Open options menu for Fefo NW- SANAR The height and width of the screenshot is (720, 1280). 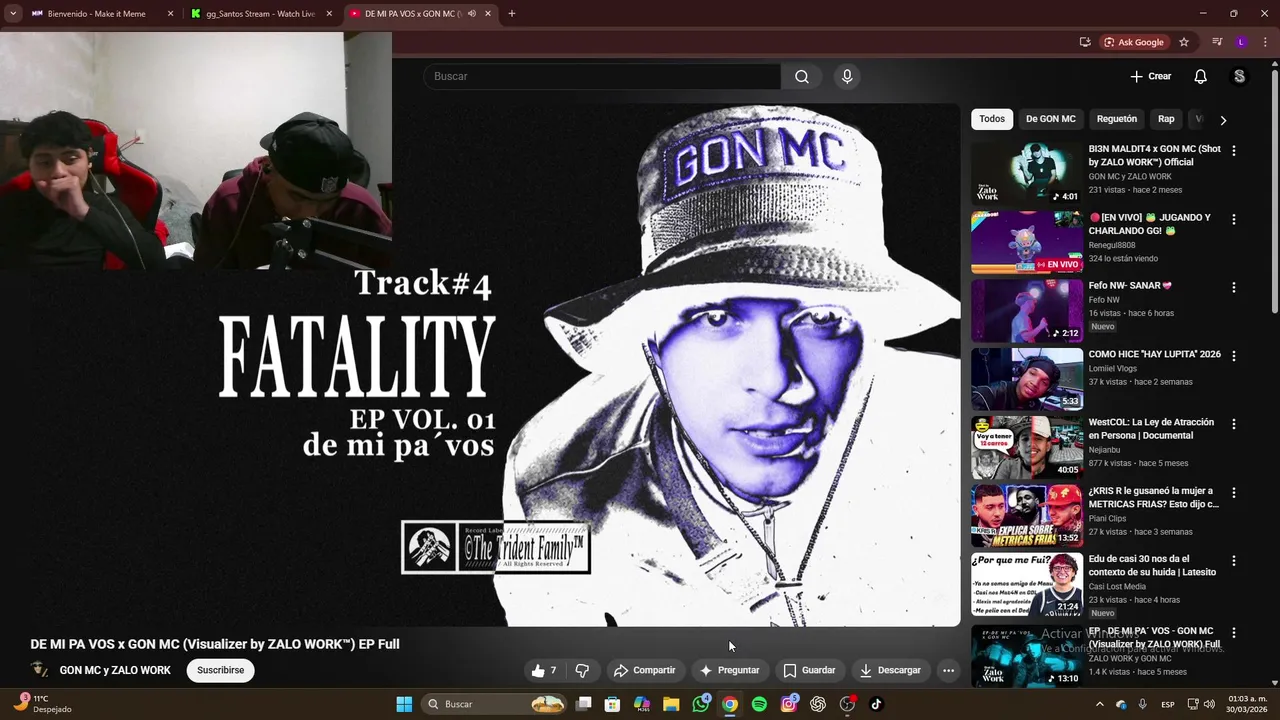coord(1233,287)
